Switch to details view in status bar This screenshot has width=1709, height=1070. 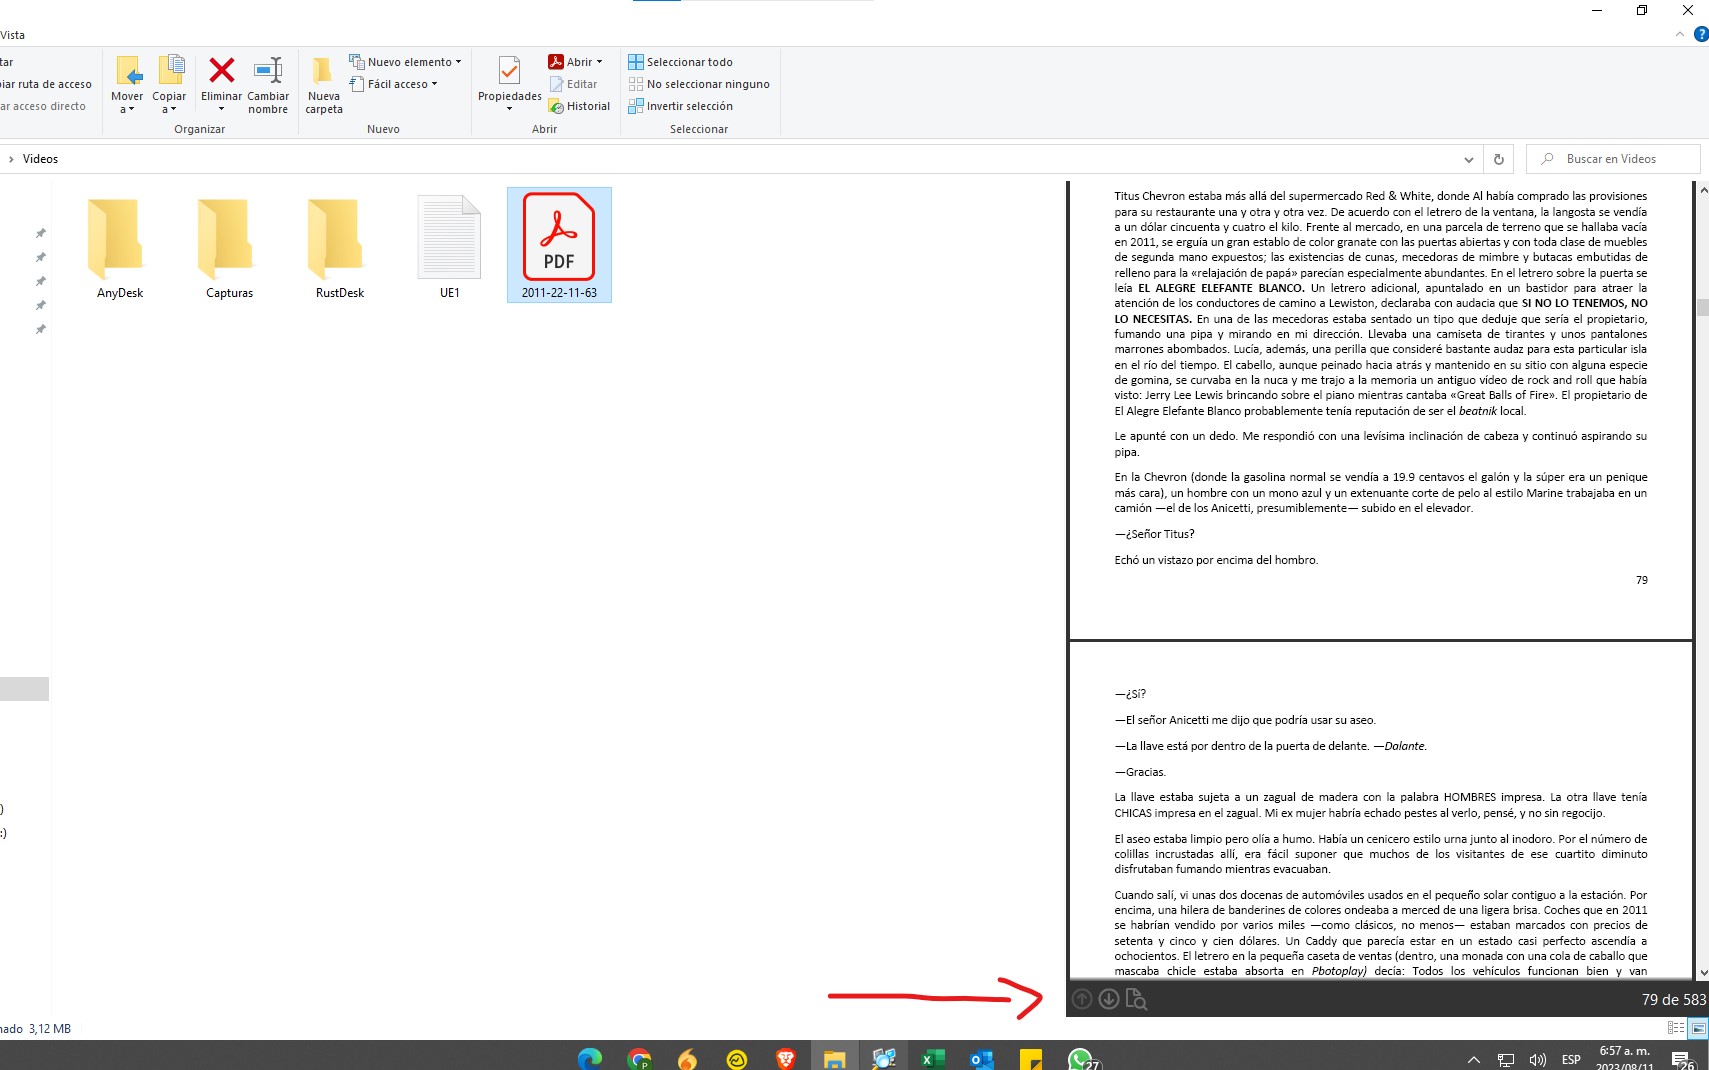coord(1675,1028)
